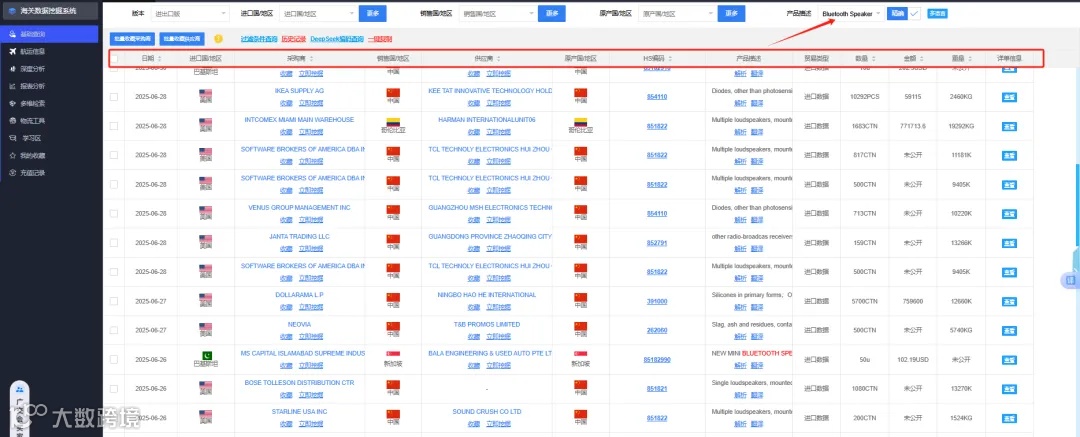This screenshot has height=437, width=1080.
Task: Tick checkbox for DOLLARAMA L.P row
Action: tap(114, 301)
